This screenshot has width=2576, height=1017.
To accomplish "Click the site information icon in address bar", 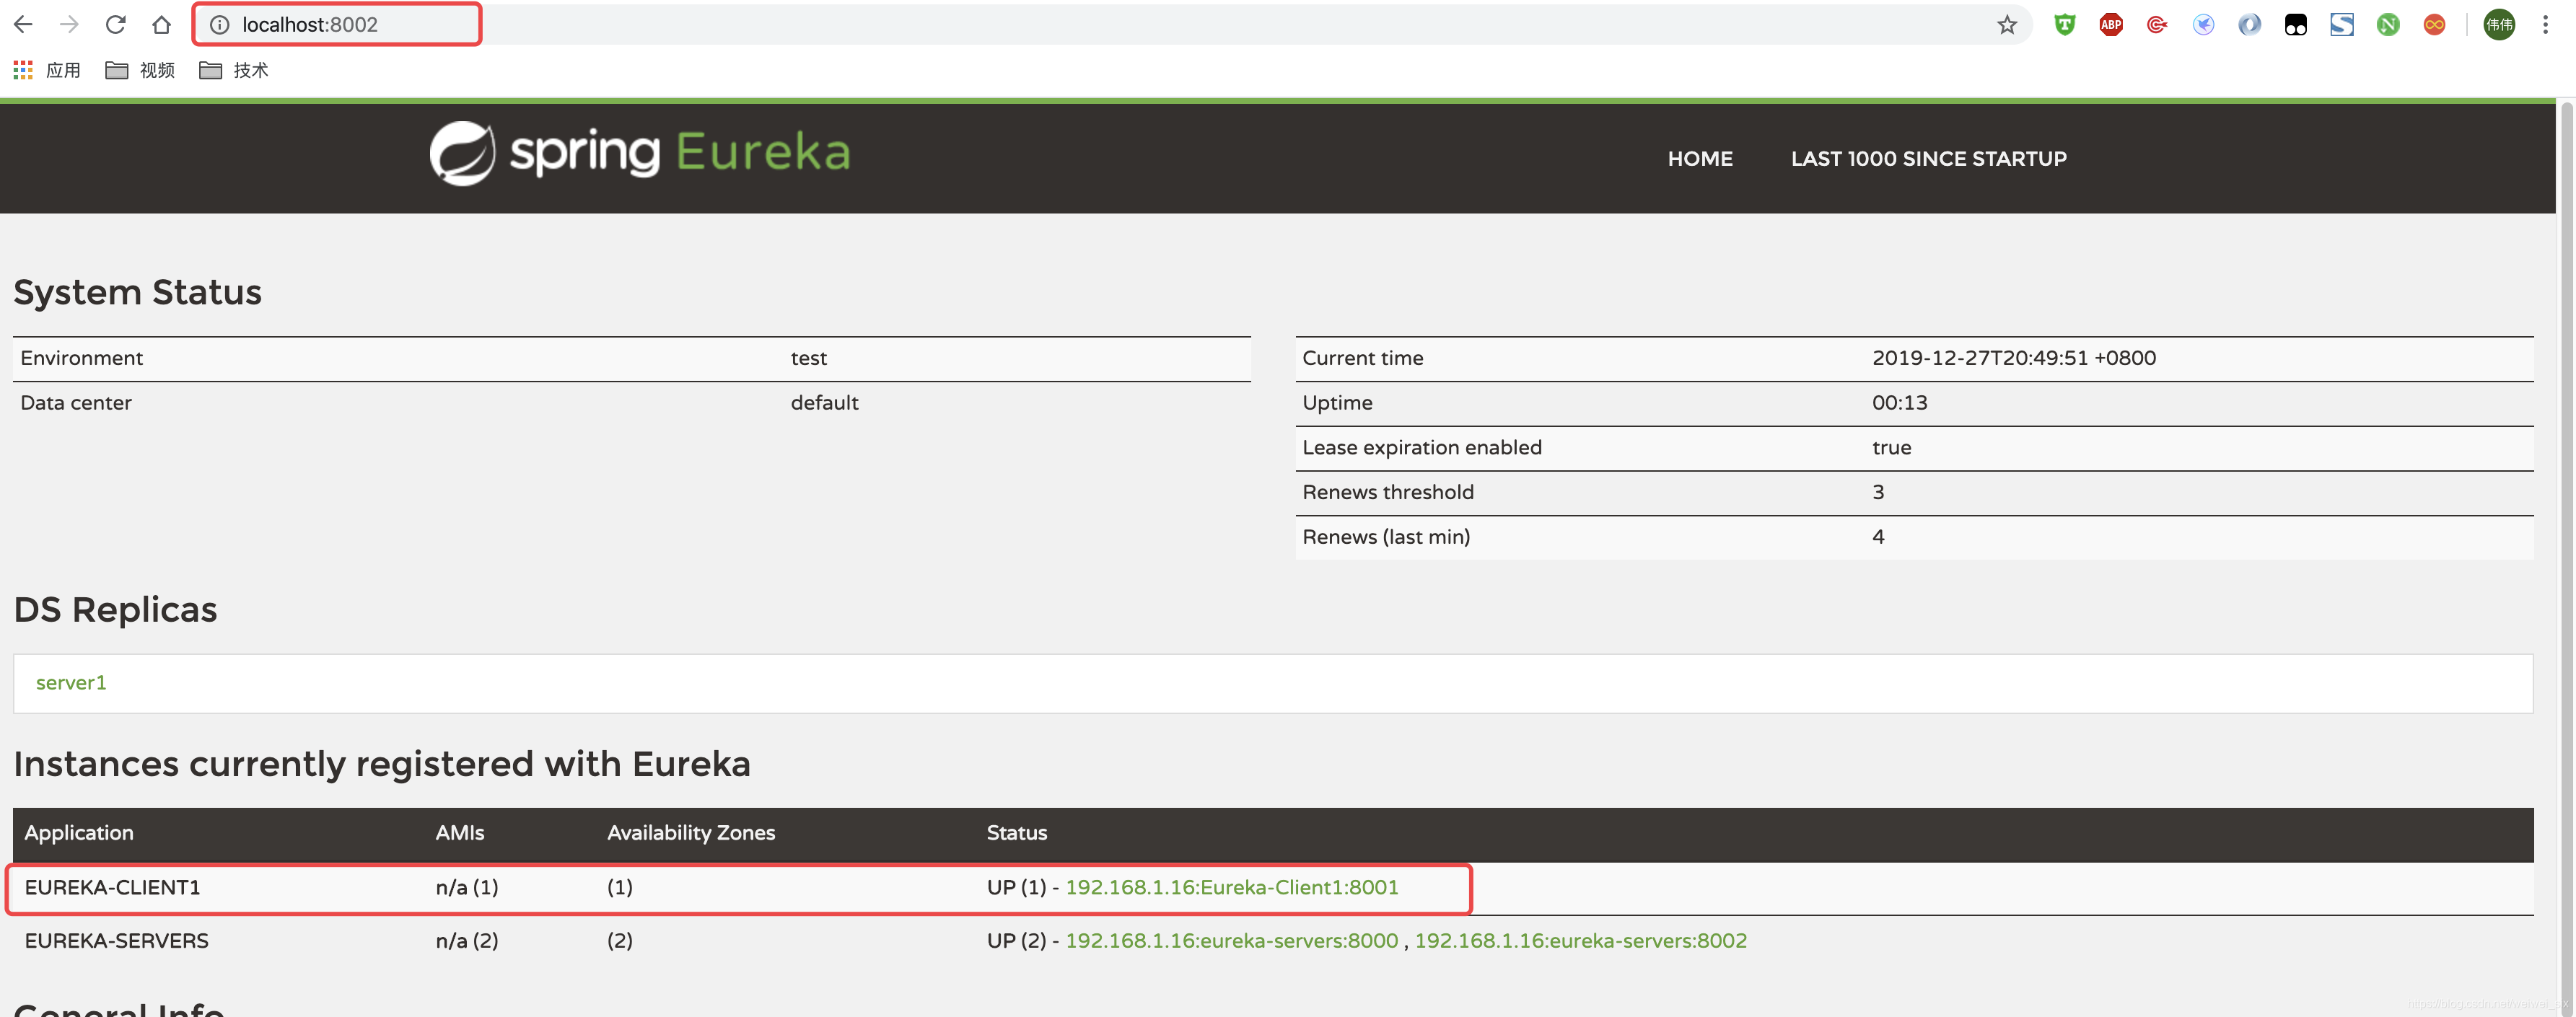I will pyautogui.click(x=219, y=24).
